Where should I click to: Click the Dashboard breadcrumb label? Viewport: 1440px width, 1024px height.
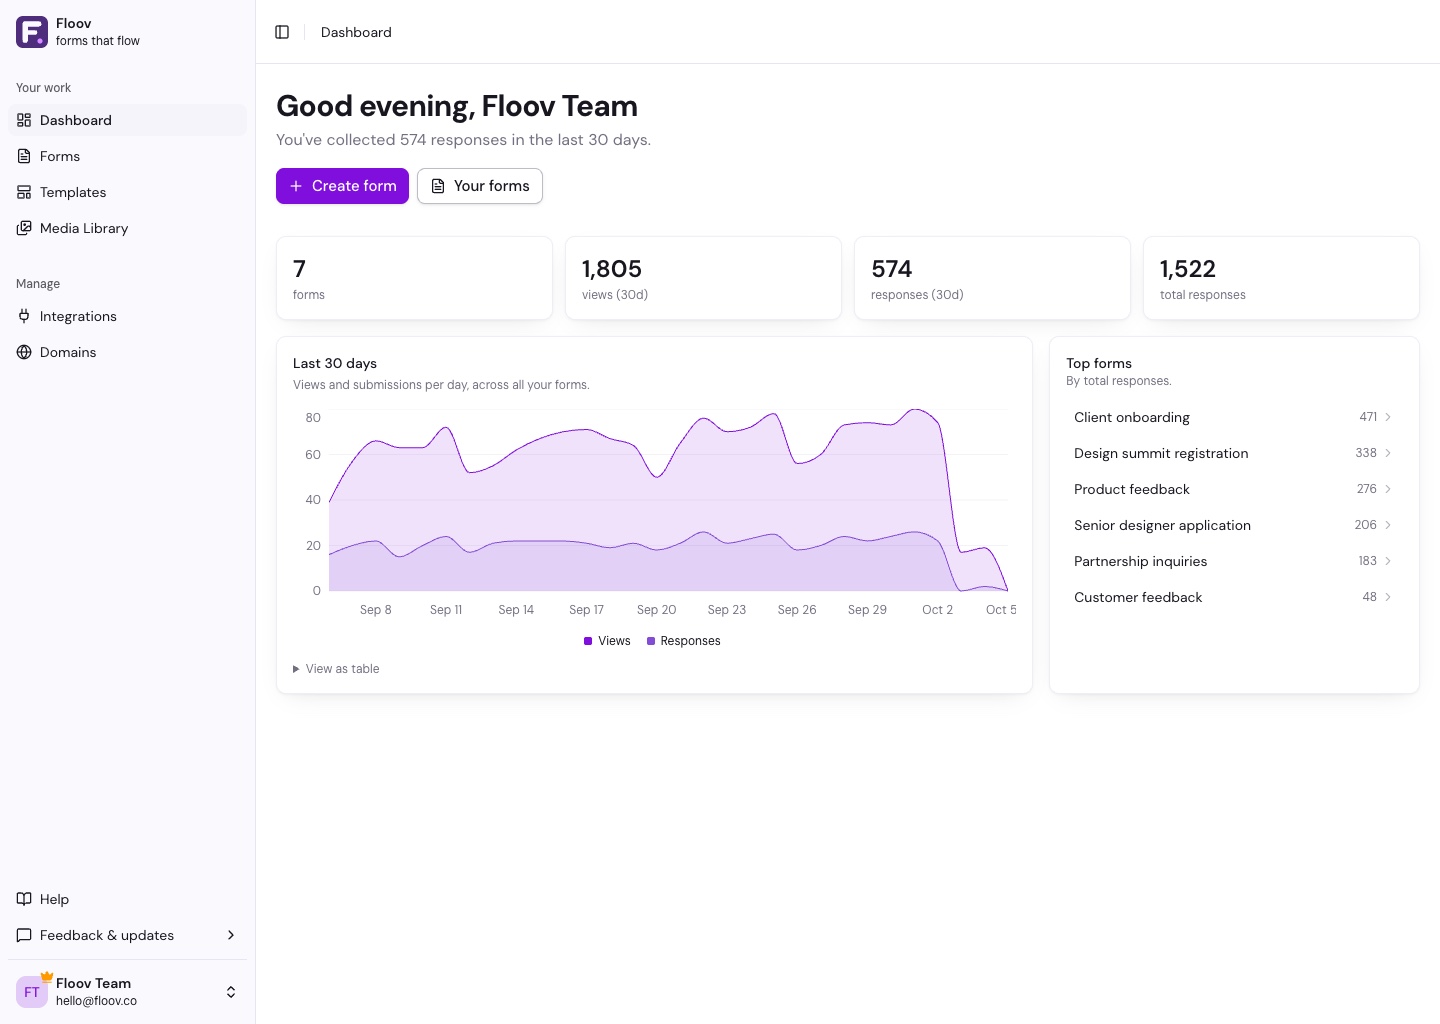(x=356, y=32)
